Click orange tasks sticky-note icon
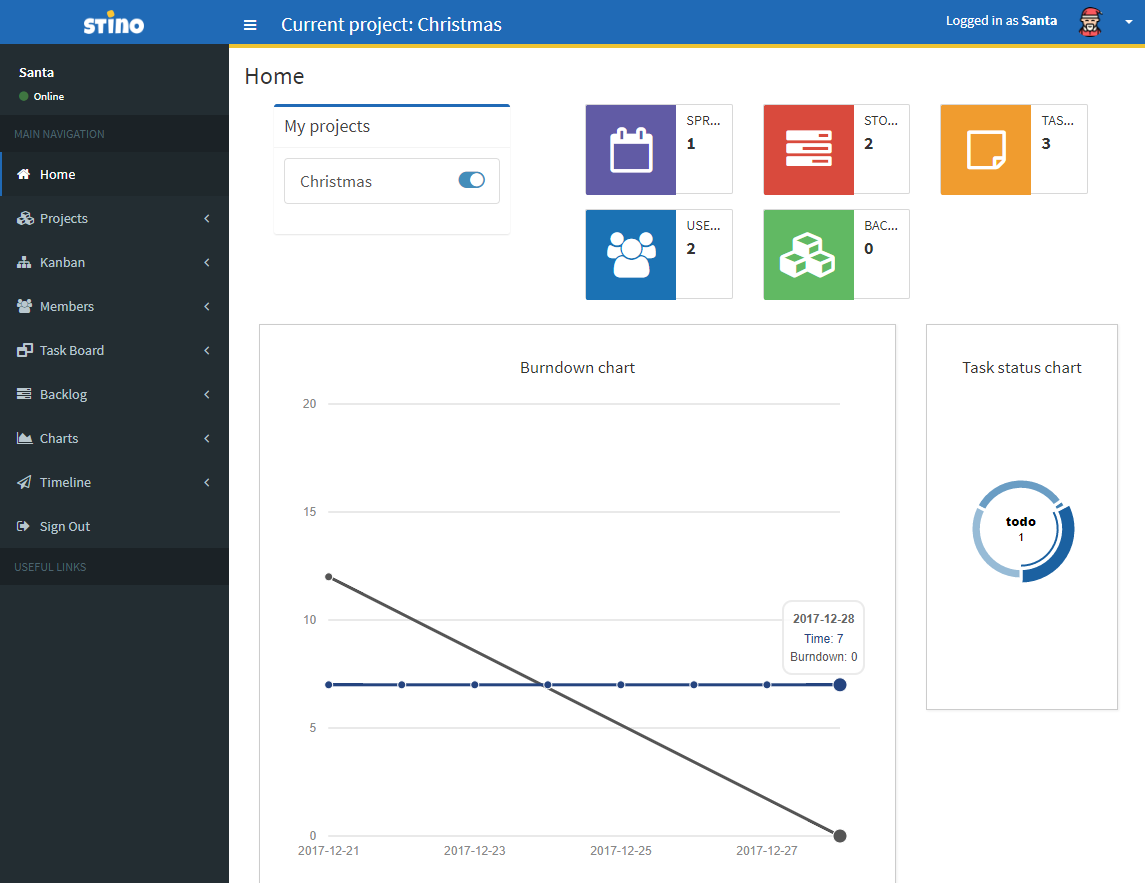1145x883 pixels. click(x=986, y=150)
